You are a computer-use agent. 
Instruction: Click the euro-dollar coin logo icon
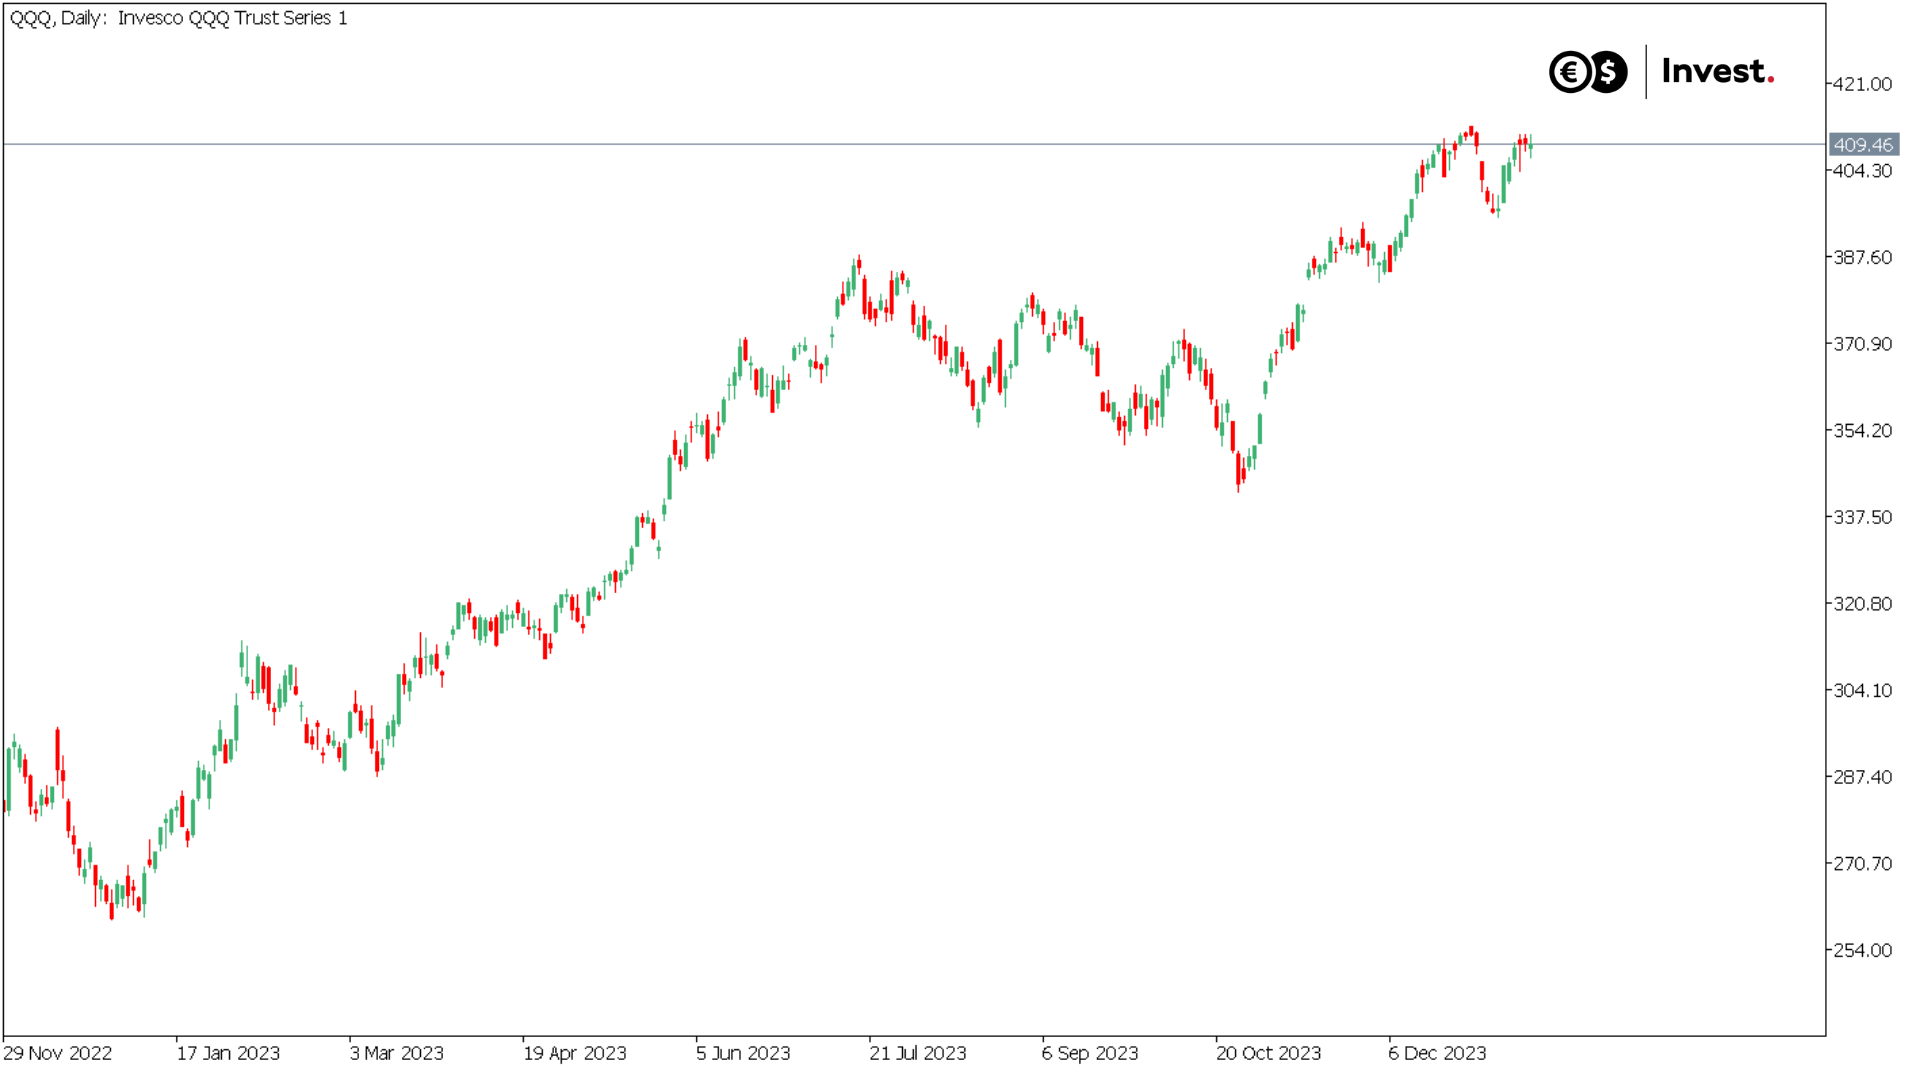pyautogui.click(x=1588, y=72)
